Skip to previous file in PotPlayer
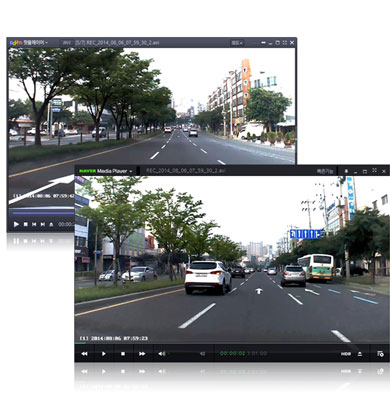 tap(34, 224)
